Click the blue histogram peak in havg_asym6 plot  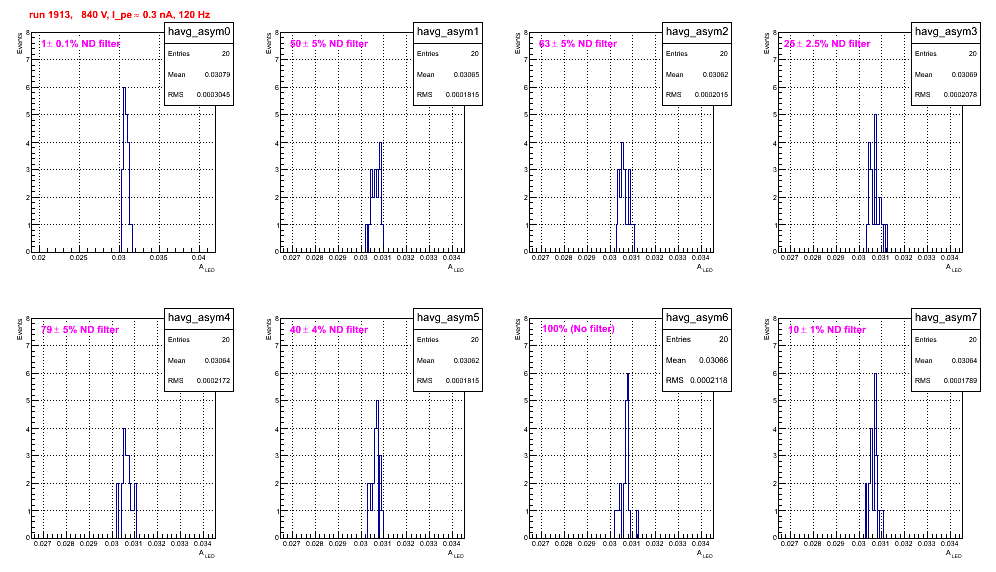[x=628, y=375]
